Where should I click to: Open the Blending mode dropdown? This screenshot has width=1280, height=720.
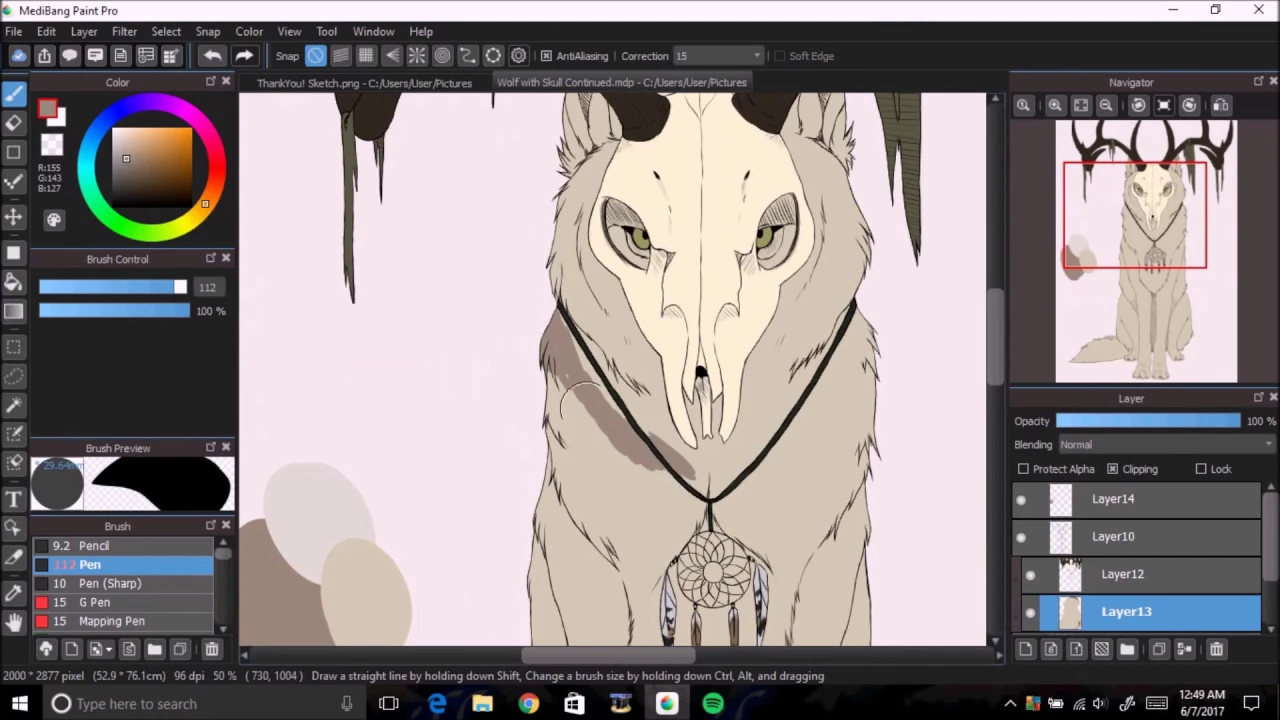1166,445
